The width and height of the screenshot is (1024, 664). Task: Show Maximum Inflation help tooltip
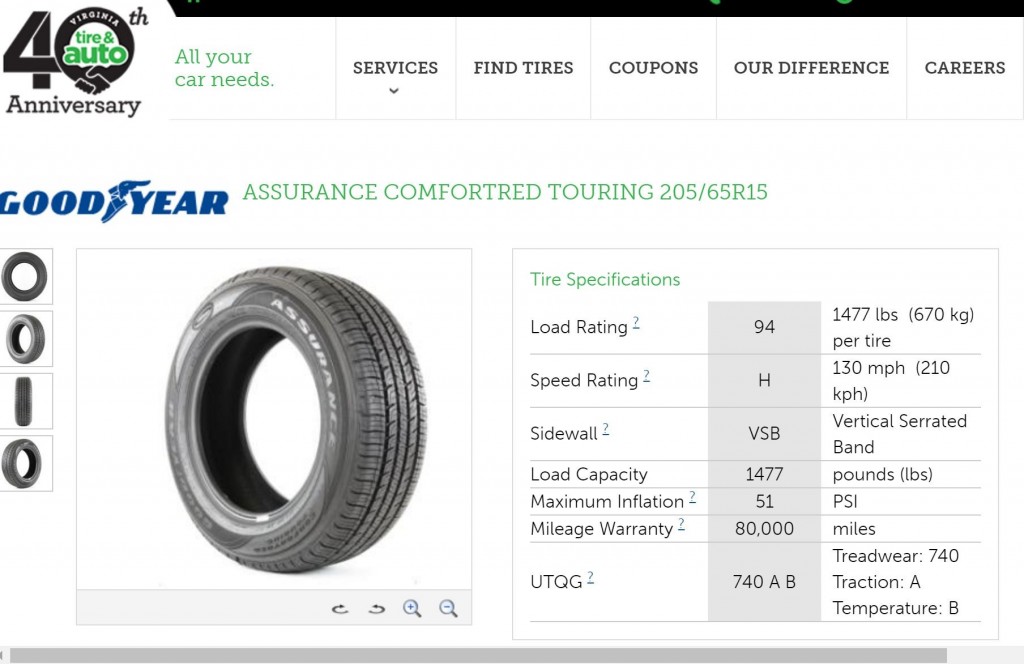692,497
